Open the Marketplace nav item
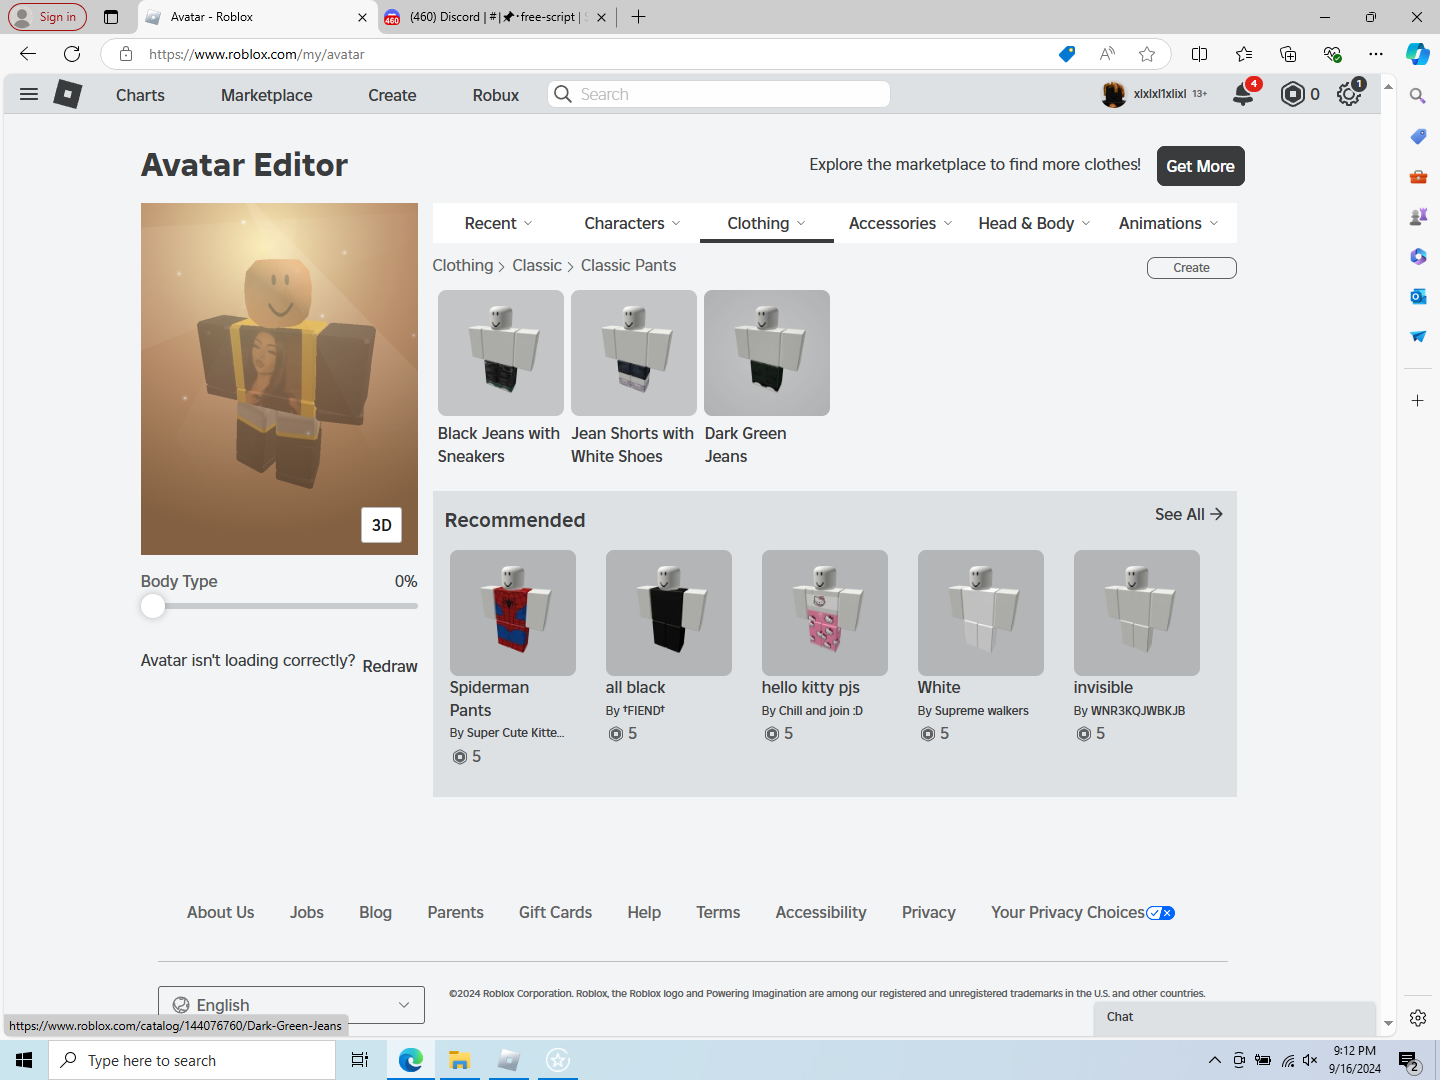Viewport: 1440px width, 1080px height. [x=267, y=95]
